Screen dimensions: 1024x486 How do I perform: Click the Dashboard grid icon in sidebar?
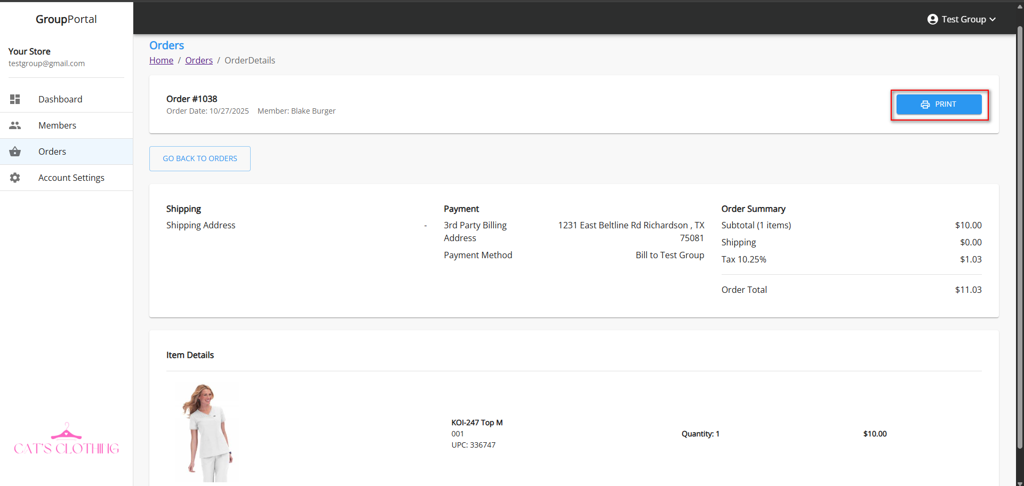[15, 99]
